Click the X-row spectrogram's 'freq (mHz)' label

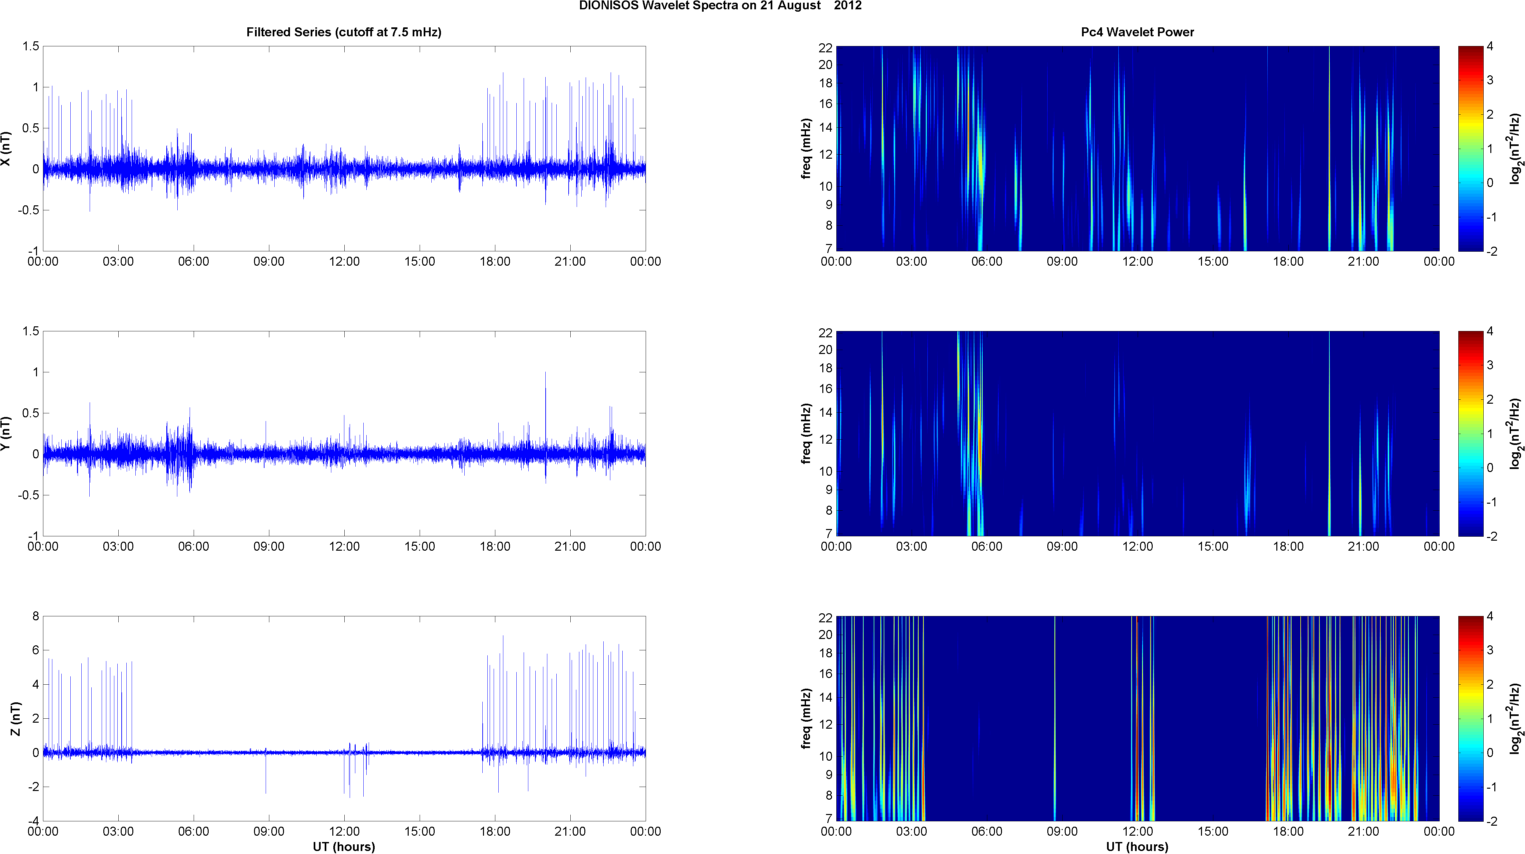point(806,149)
